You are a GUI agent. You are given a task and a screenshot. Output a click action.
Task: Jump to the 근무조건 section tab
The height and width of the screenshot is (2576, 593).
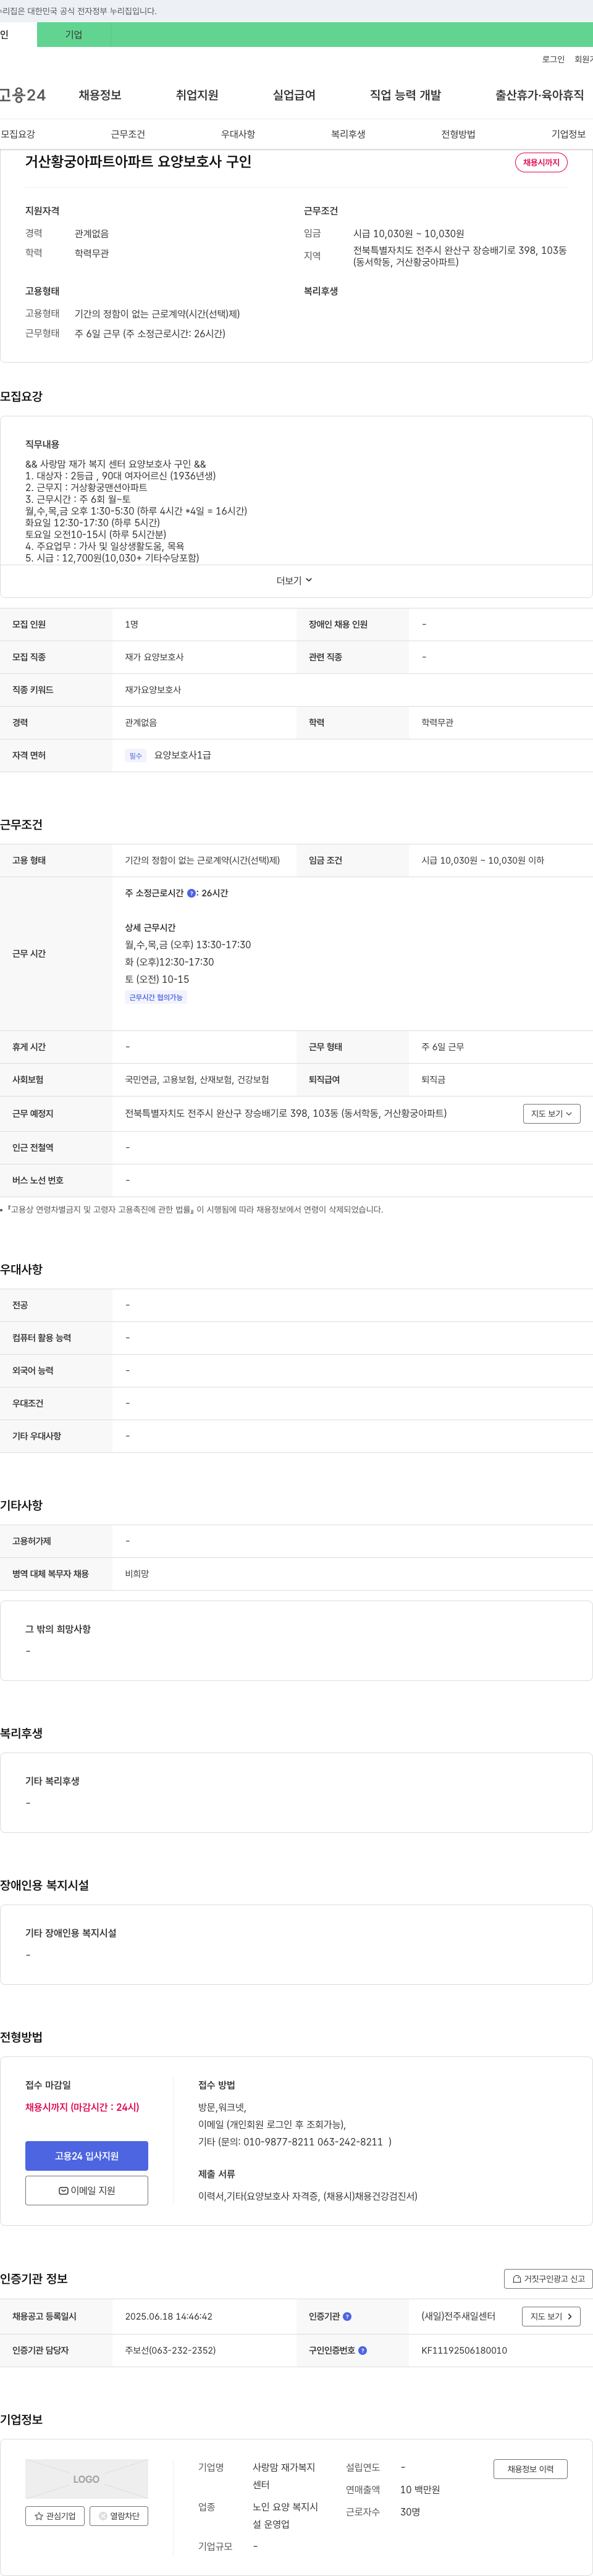[128, 134]
